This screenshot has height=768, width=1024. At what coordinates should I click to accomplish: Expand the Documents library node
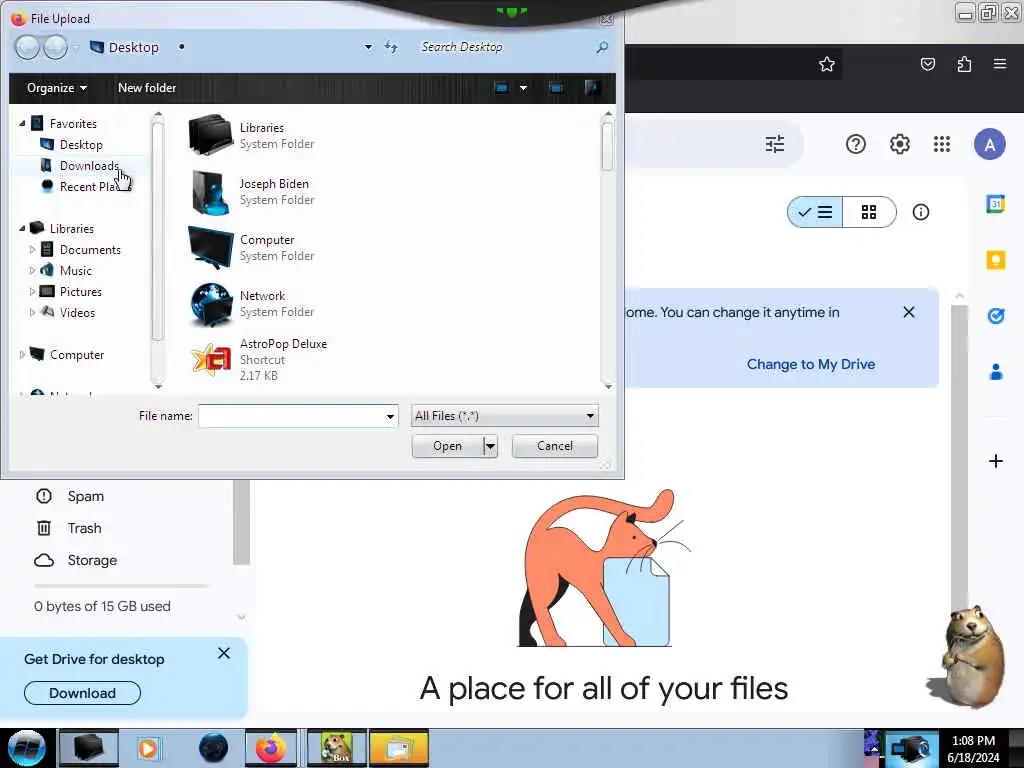tap(32, 249)
